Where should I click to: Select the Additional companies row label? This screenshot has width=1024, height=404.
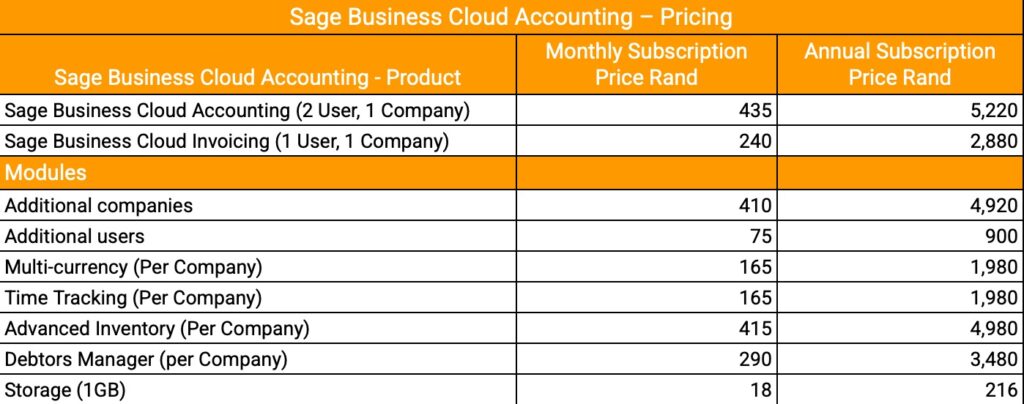pyautogui.click(x=99, y=205)
